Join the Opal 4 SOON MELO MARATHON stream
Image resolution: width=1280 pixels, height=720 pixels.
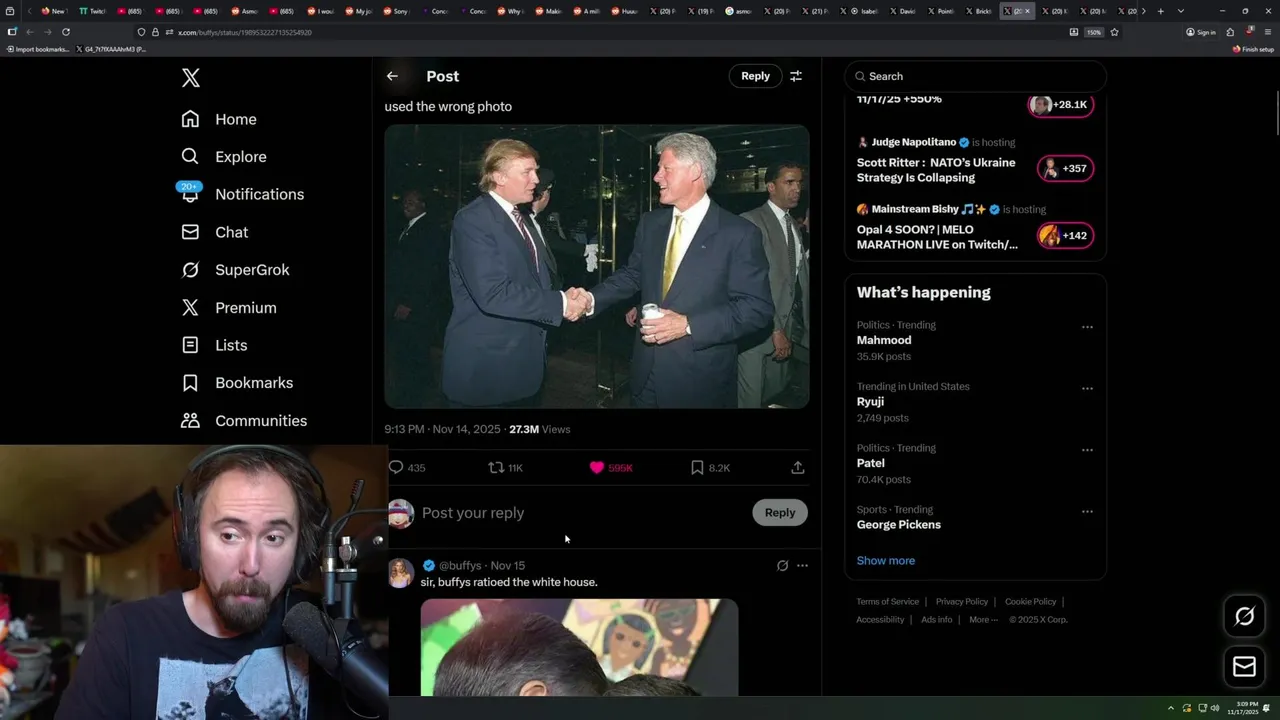[937, 237]
